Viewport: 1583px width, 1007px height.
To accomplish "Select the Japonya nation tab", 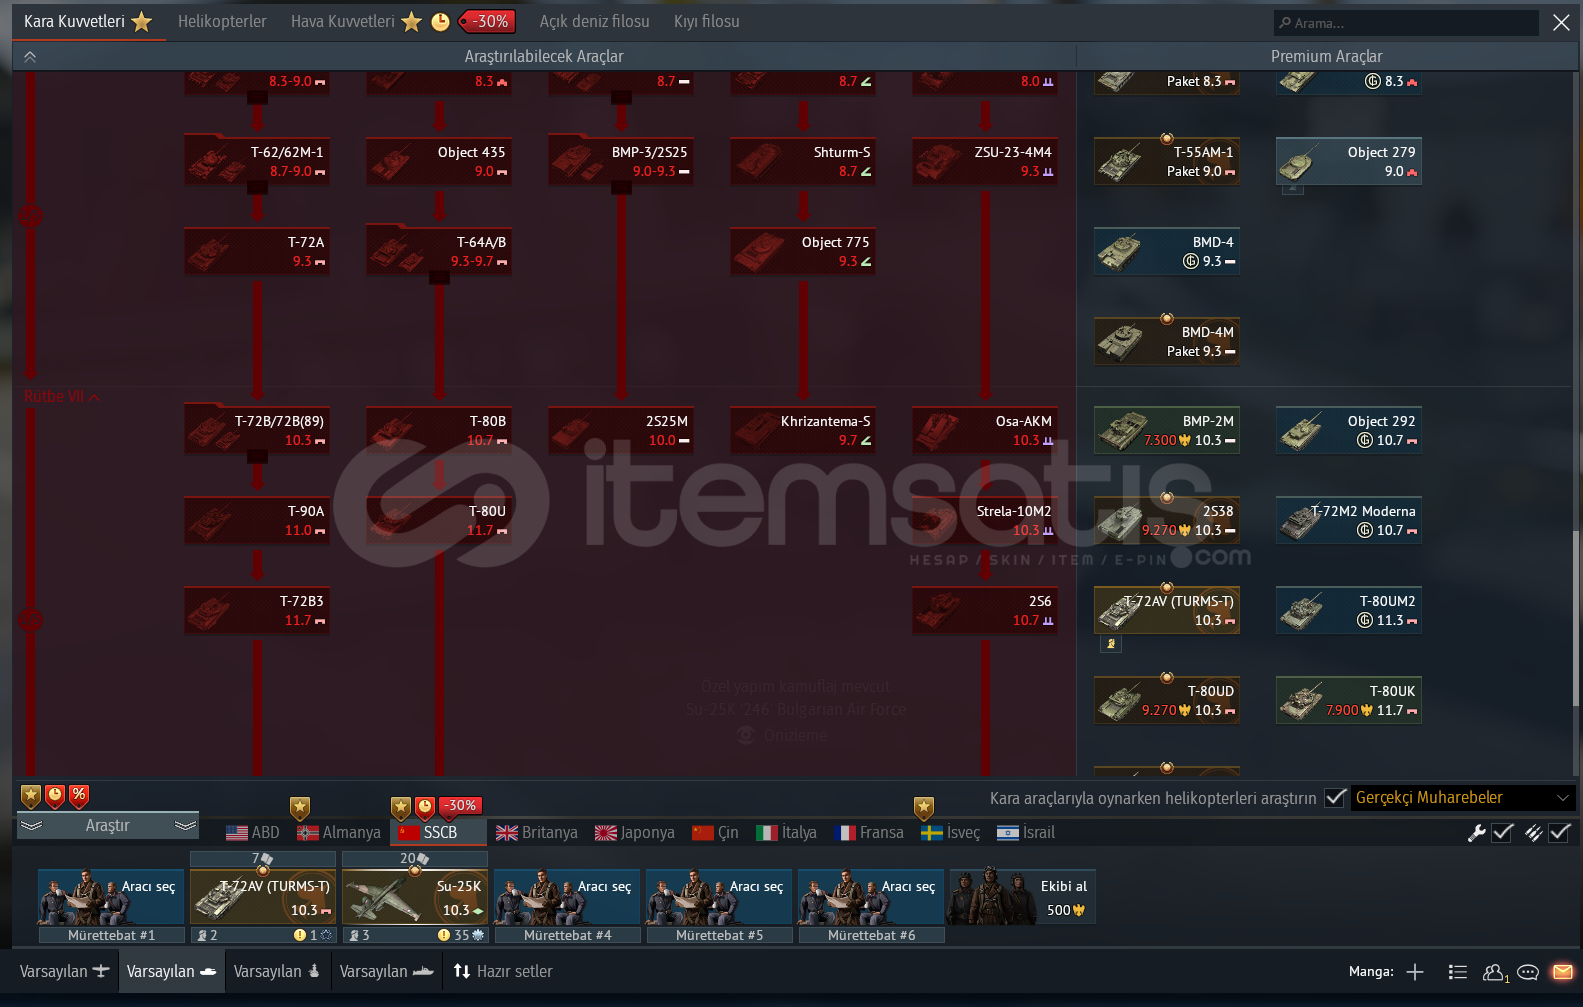I will [635, 832].
